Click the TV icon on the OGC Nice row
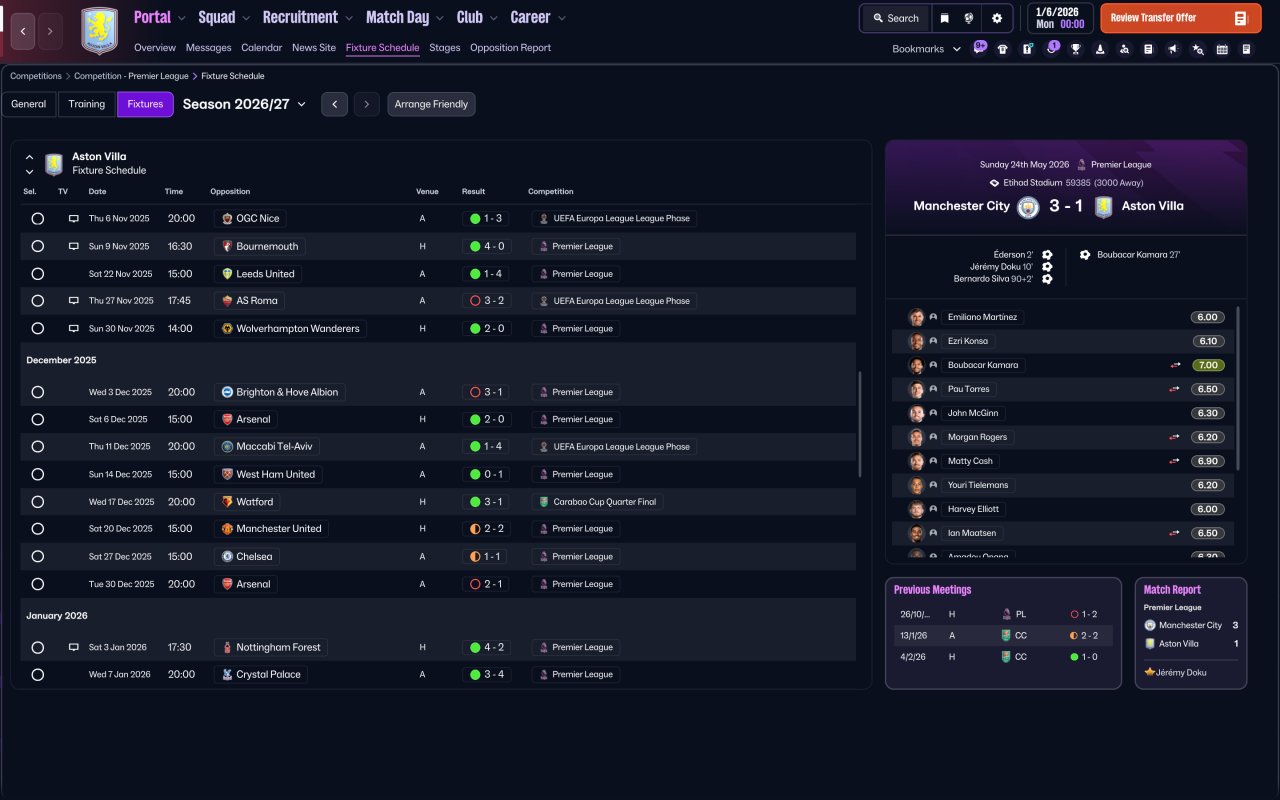 pos(73,218)
